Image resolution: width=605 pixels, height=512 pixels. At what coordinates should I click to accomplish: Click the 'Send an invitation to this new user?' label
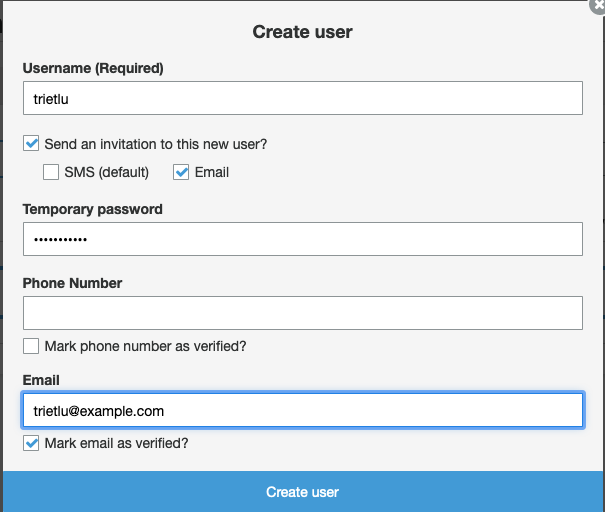[155, 144]
